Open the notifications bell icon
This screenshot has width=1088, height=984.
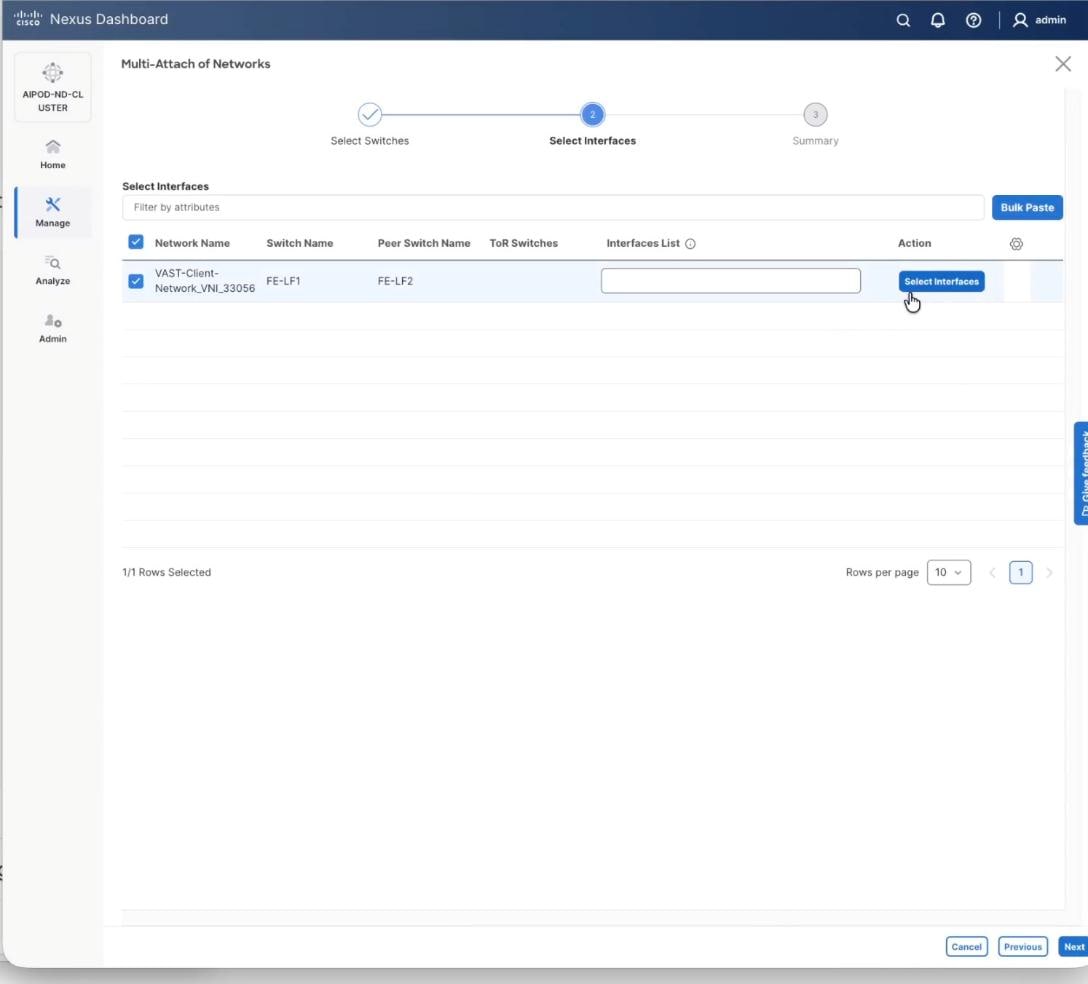pos(938,20)
